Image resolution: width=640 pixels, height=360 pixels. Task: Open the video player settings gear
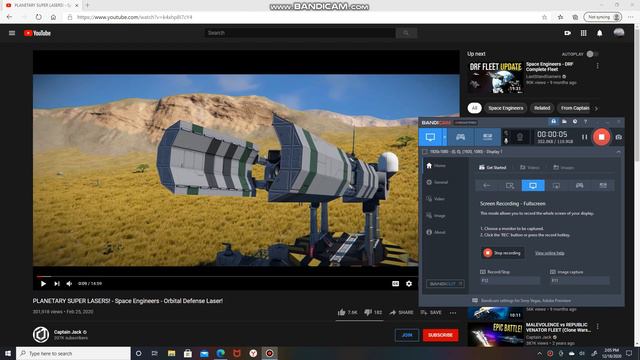tap(409, 284)
